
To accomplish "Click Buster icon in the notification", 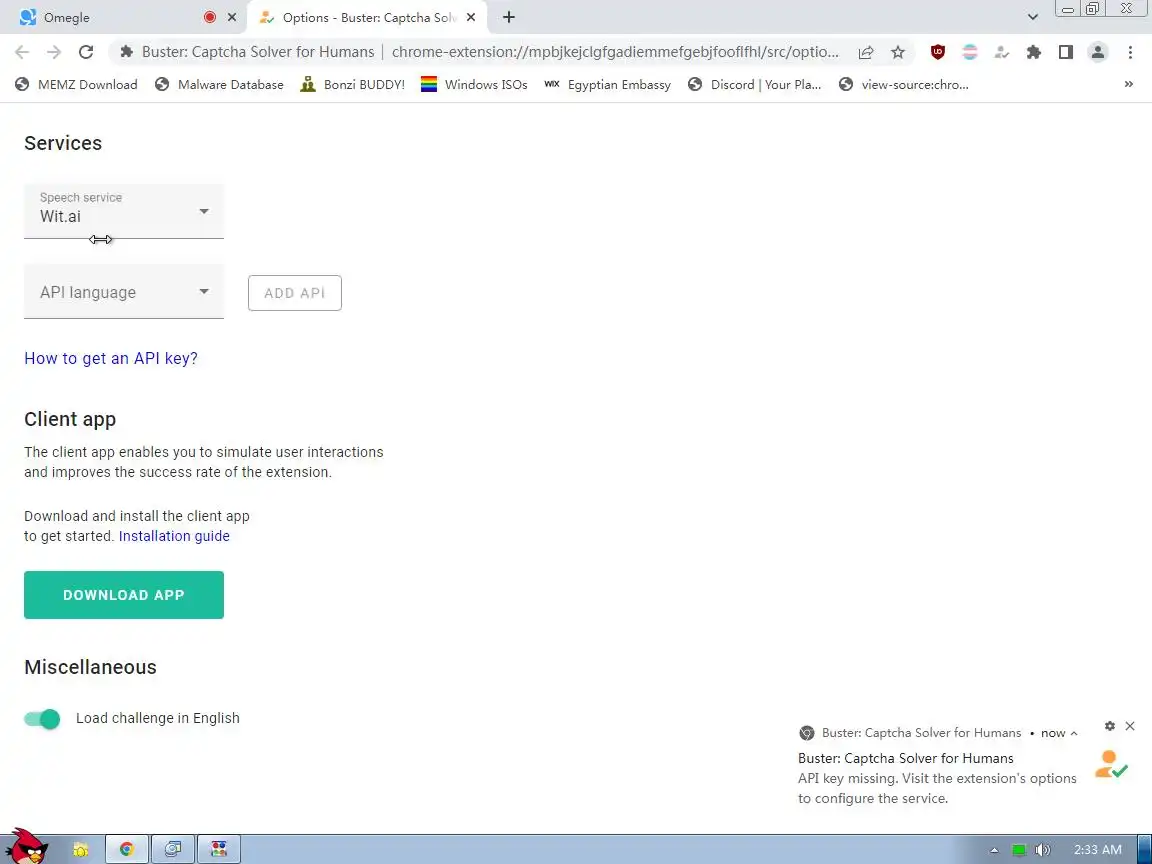I will [x=1110, y=765].
